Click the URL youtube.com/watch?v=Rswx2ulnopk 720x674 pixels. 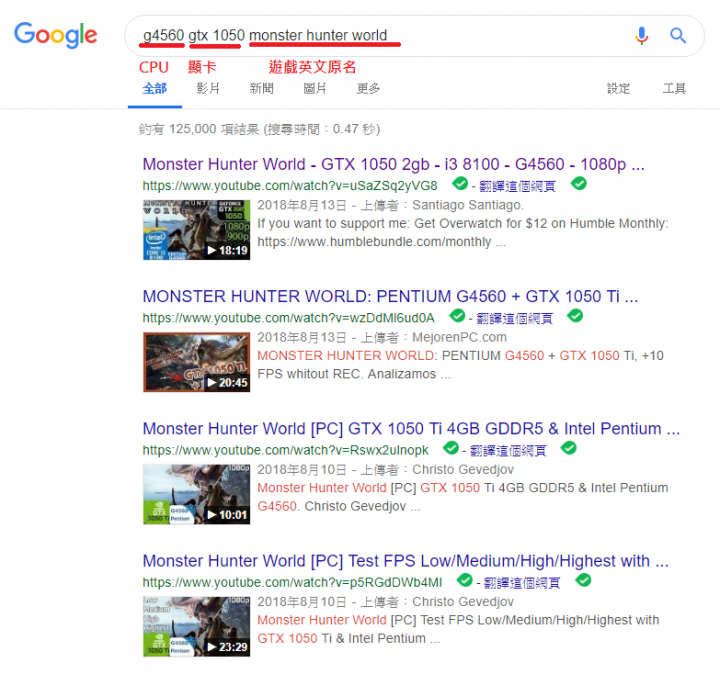tap(286, 450)
